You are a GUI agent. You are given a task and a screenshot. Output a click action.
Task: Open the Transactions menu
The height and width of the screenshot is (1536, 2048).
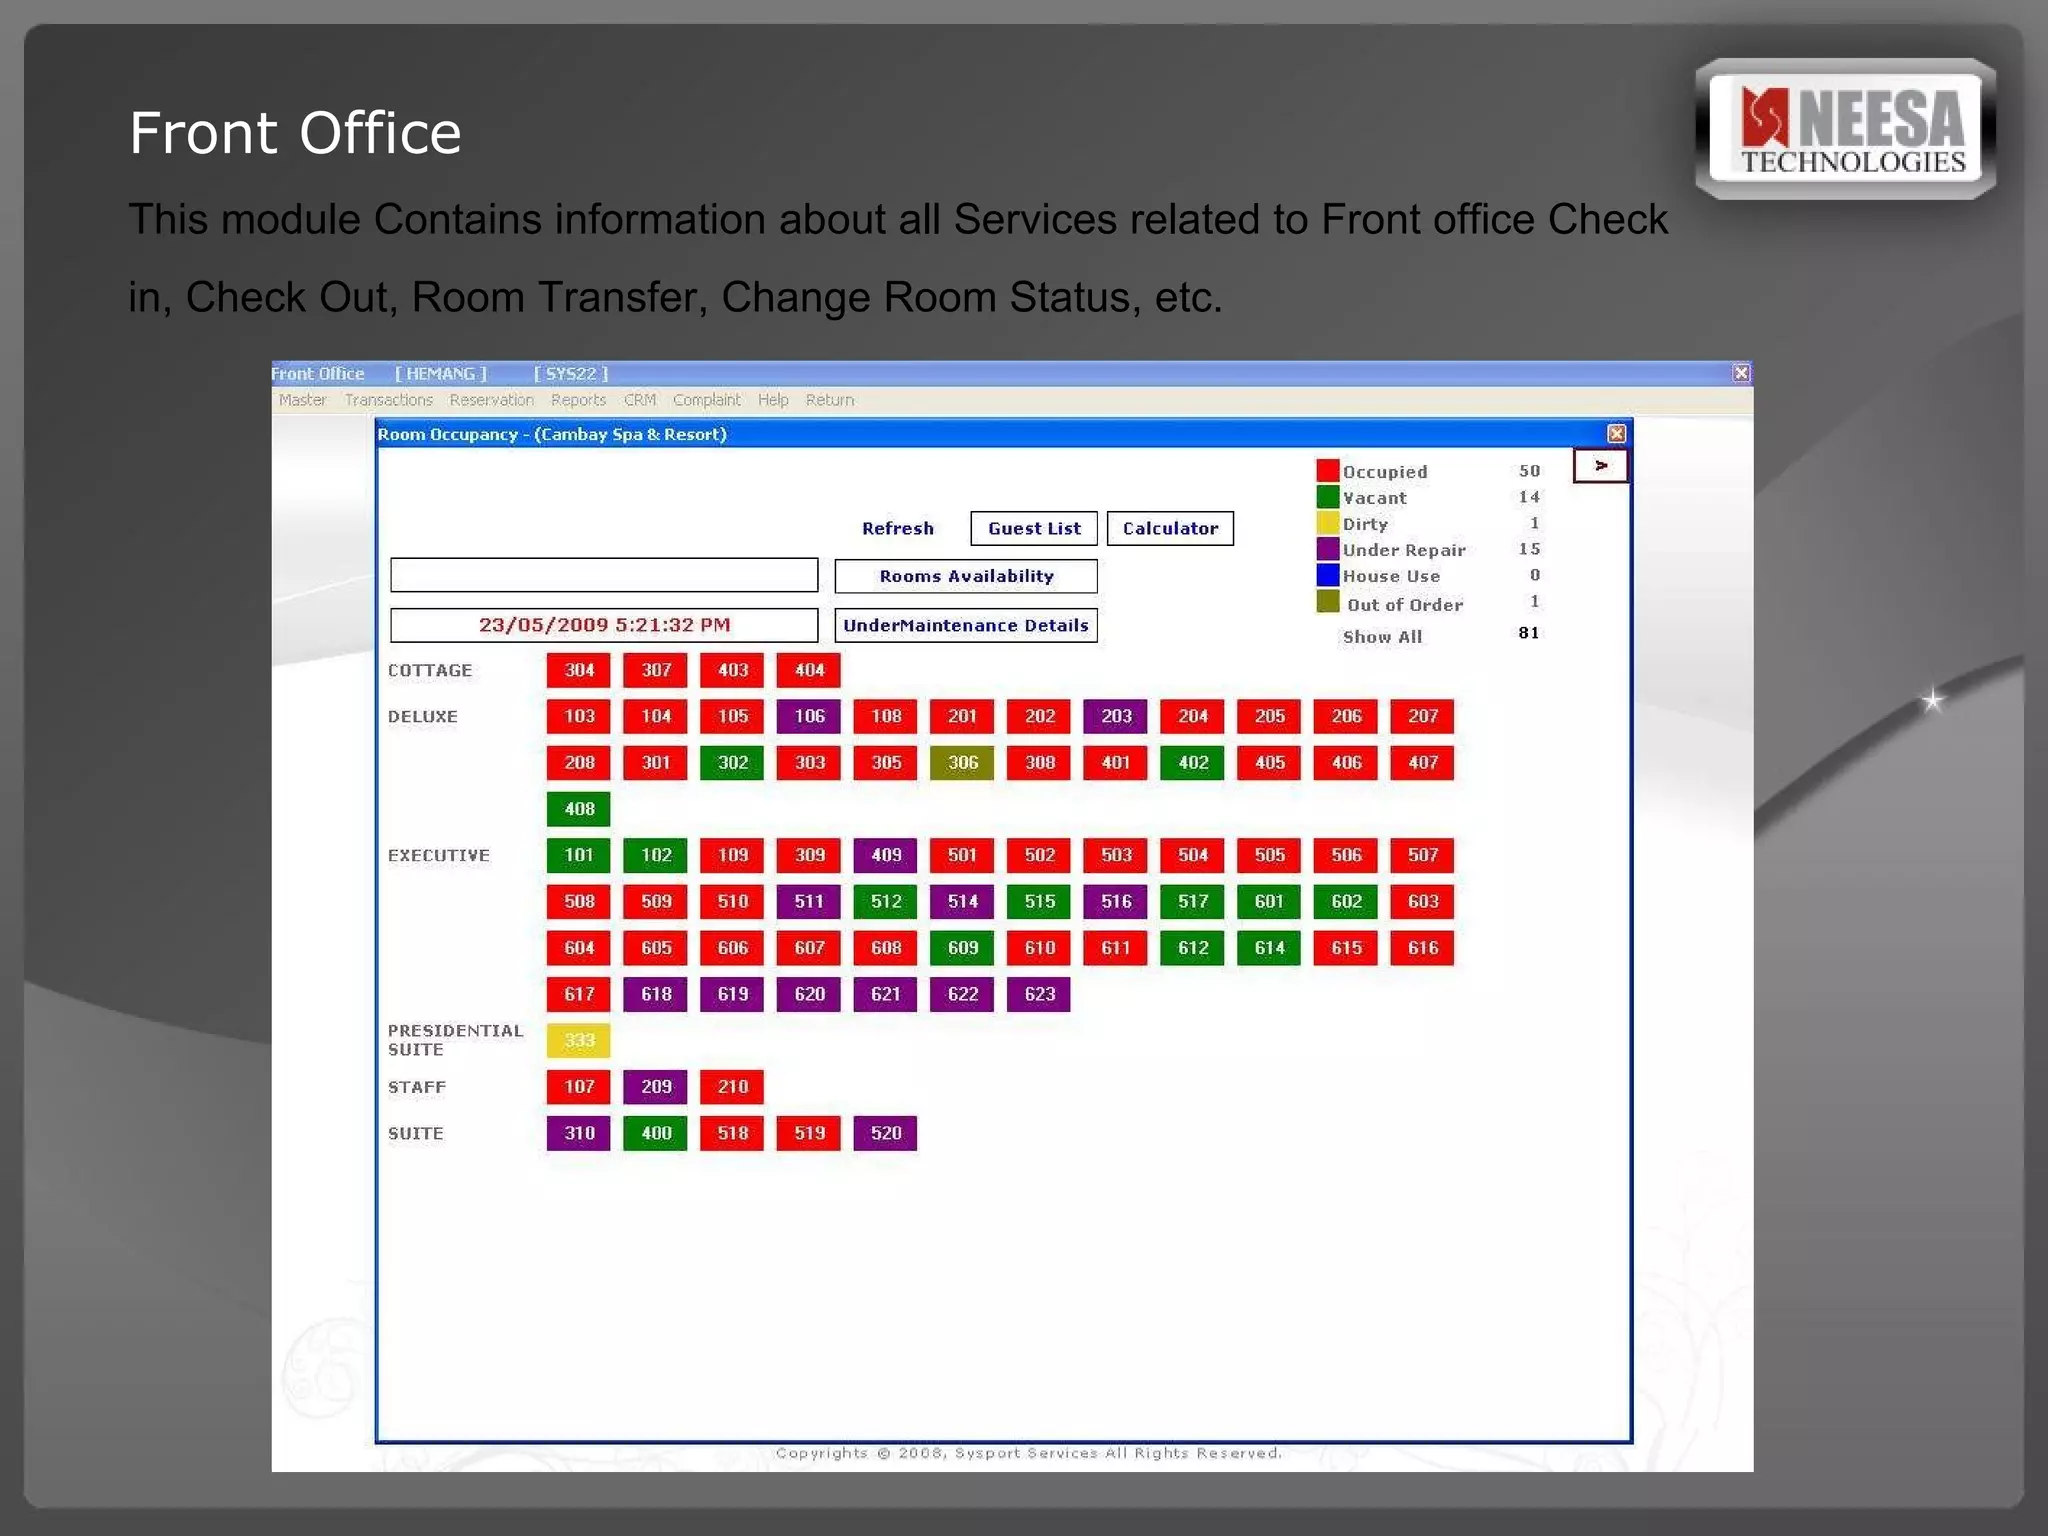coord(388,400)
